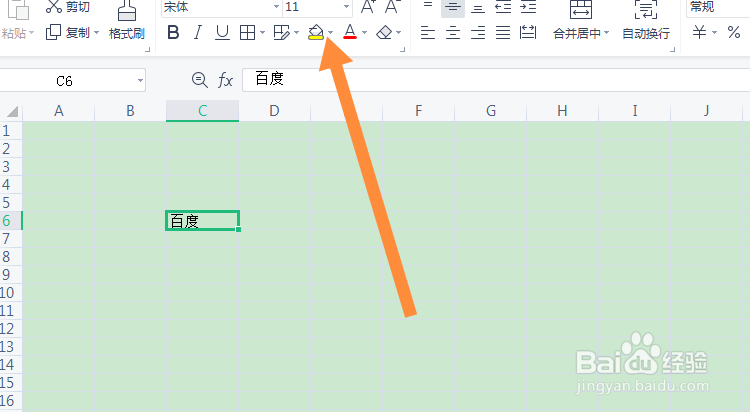Click the Name Box showing C6
Image resolution: width=750 pixels, height=412 pixels.
[x=67, y=80]
